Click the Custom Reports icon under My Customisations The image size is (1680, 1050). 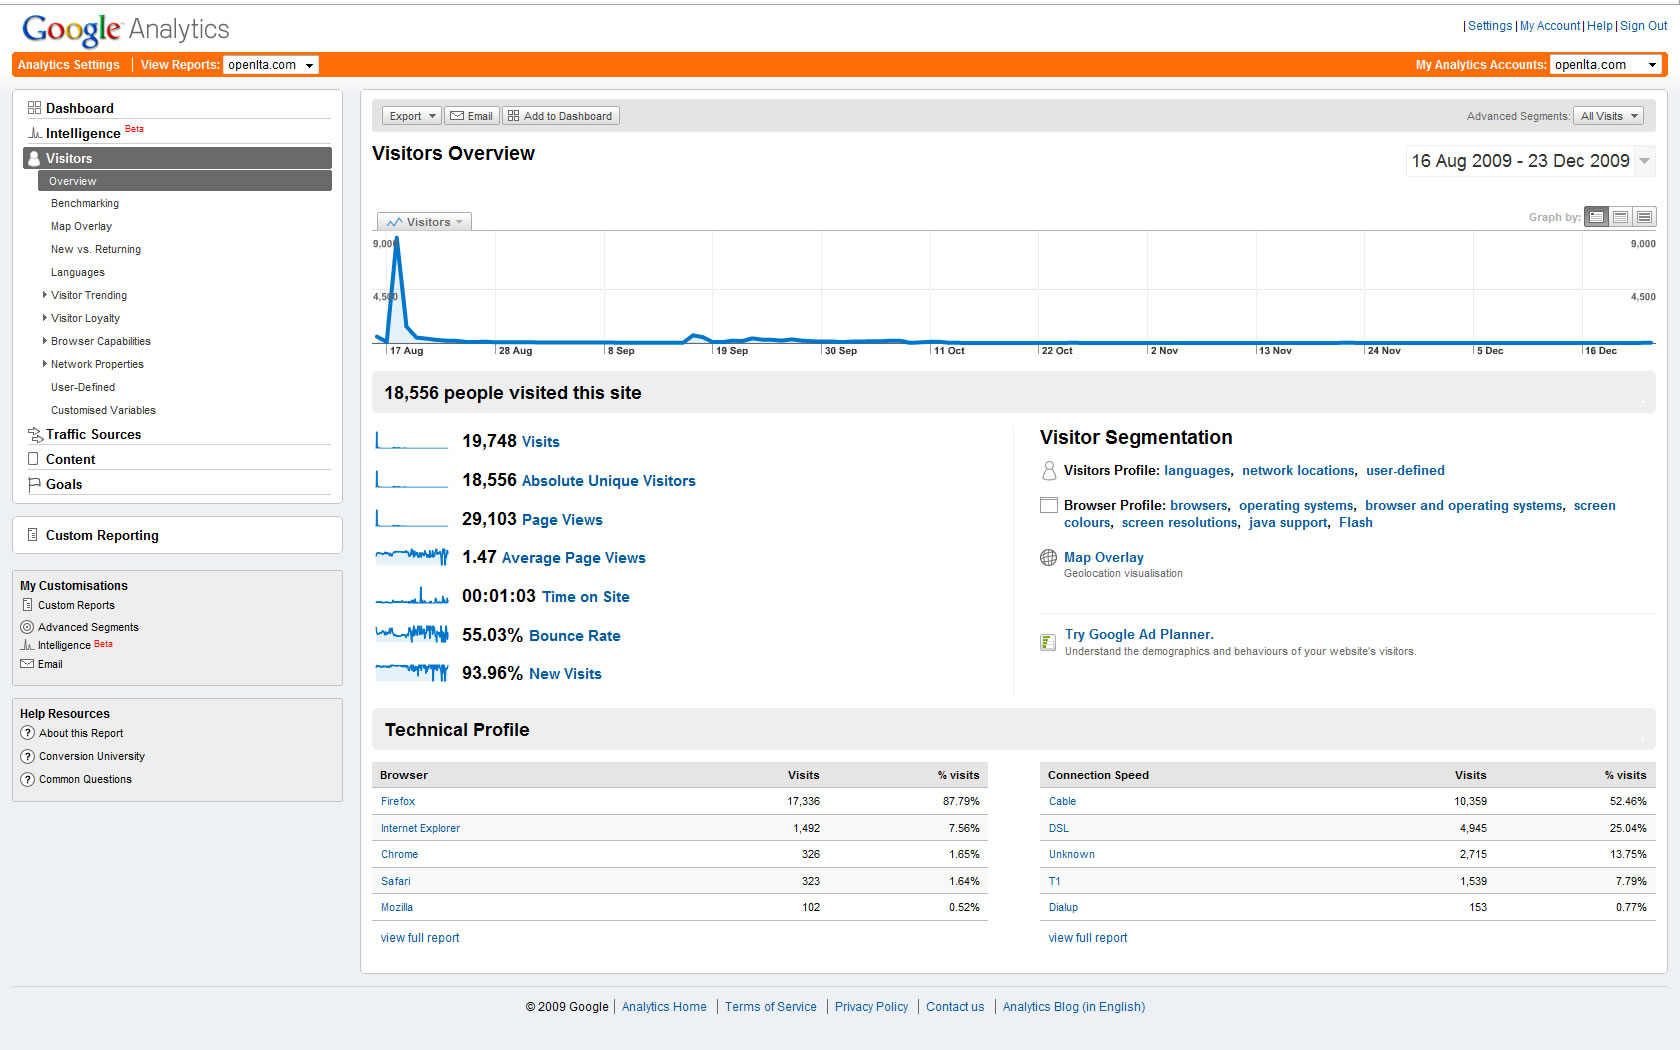tap(27, 605)
